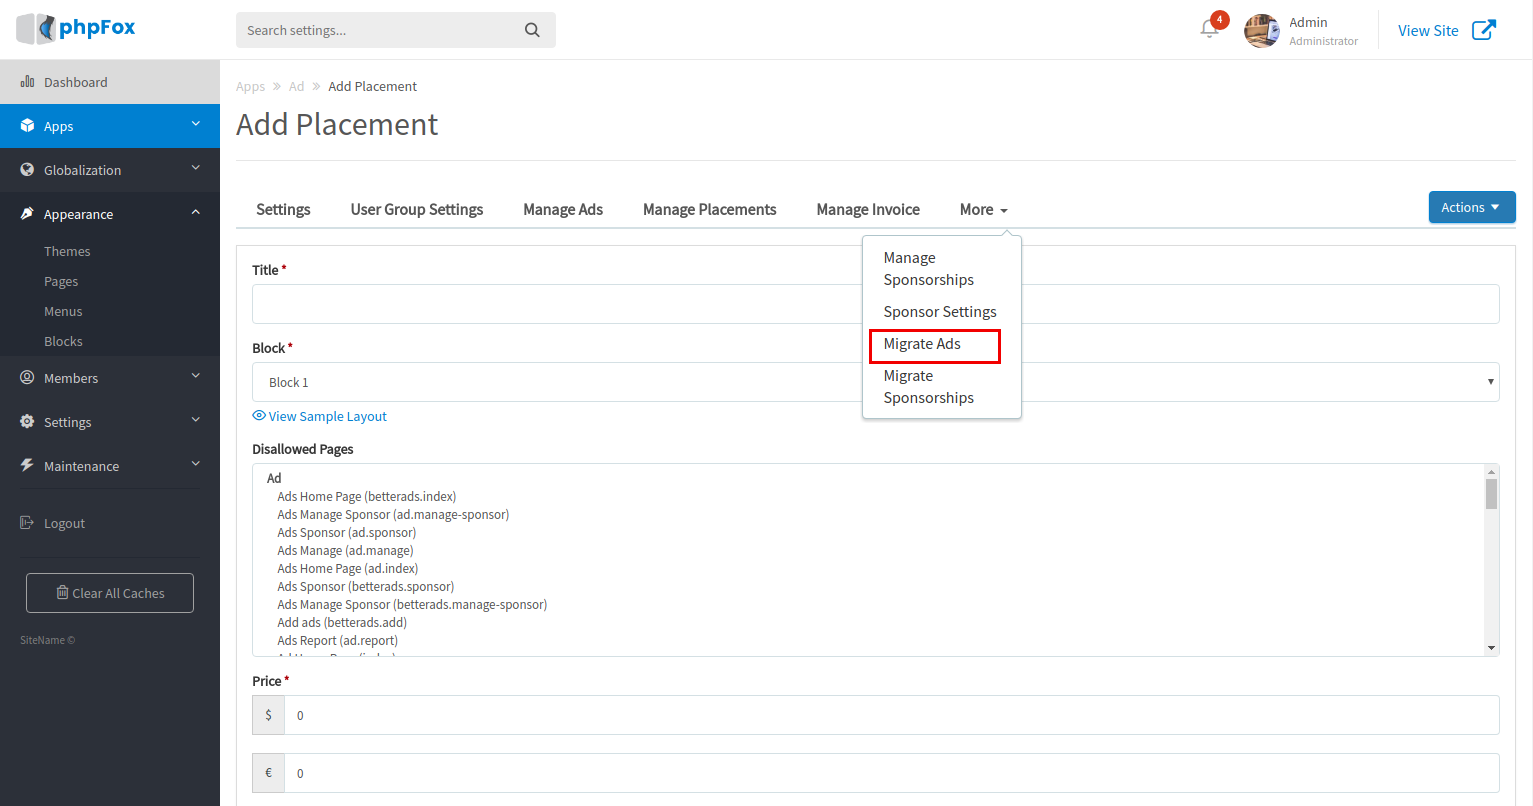Open Dashboard from the sidebar
The height and width of the screenshot is (806, 1533).
tap(75, 82)
